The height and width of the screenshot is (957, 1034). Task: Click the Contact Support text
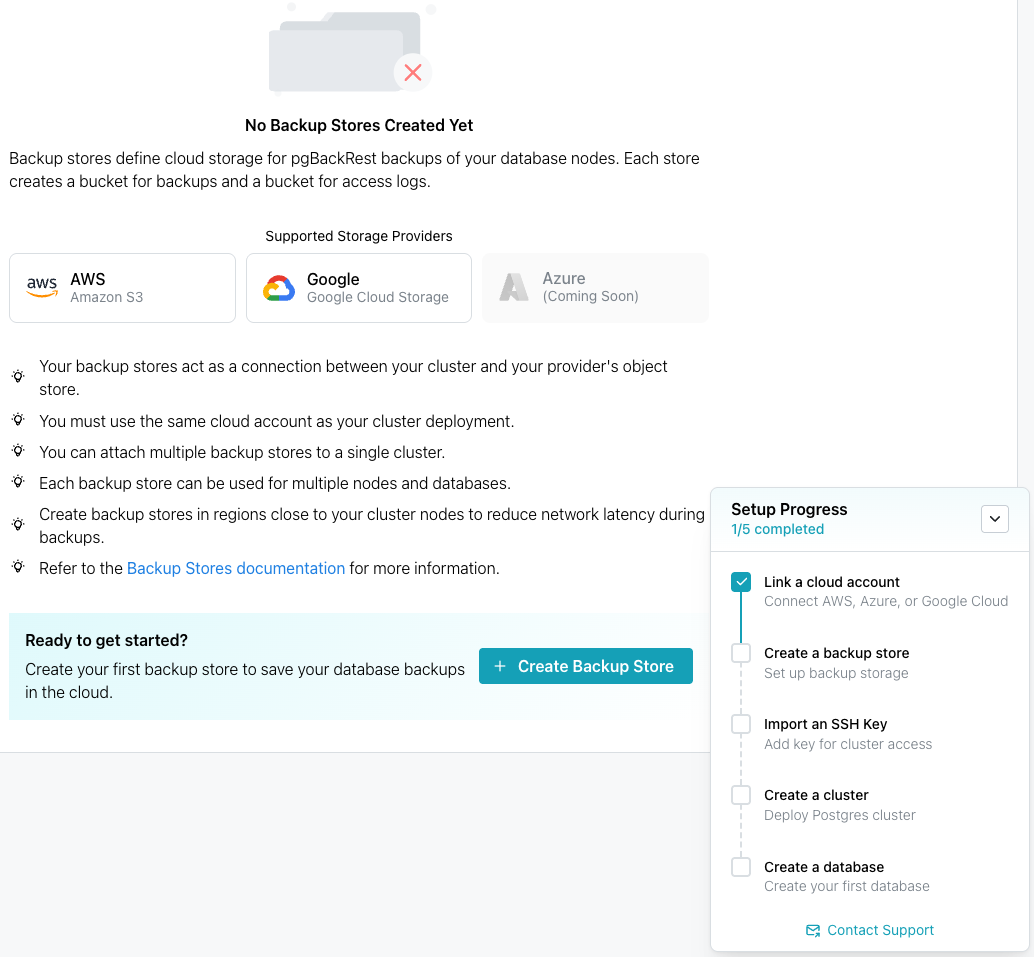(x=880, y=930)
